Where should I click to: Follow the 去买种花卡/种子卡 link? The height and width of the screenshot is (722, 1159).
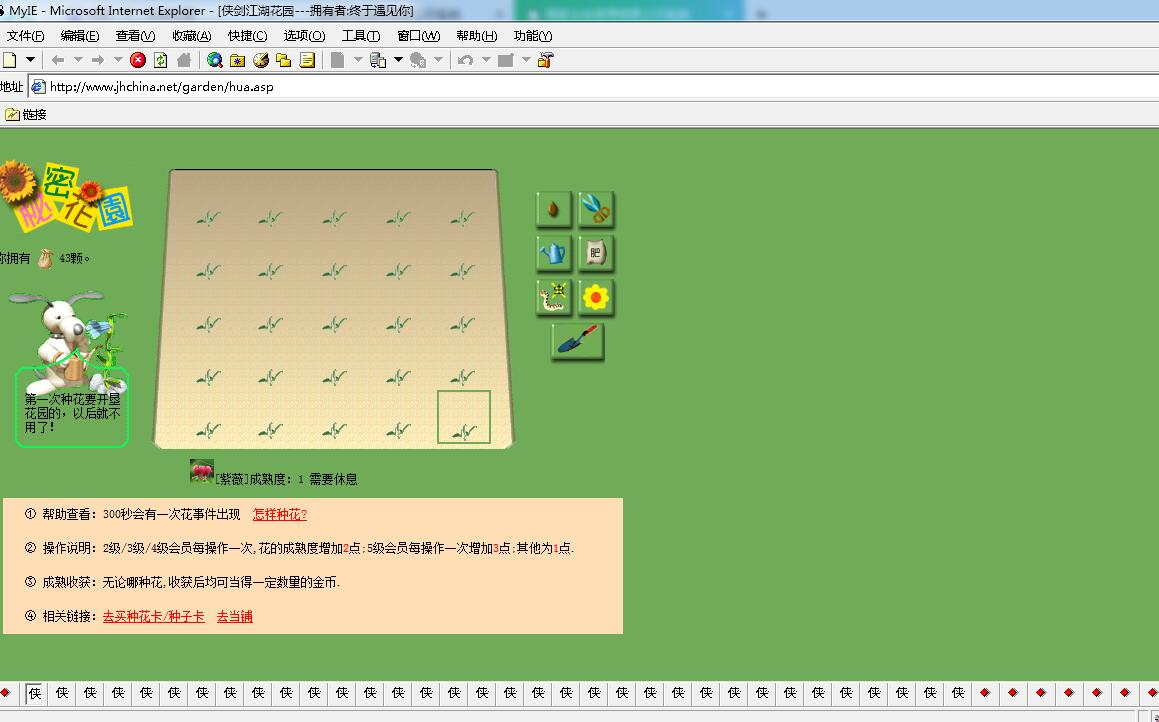pyautogui.click(x=154, y=616)
